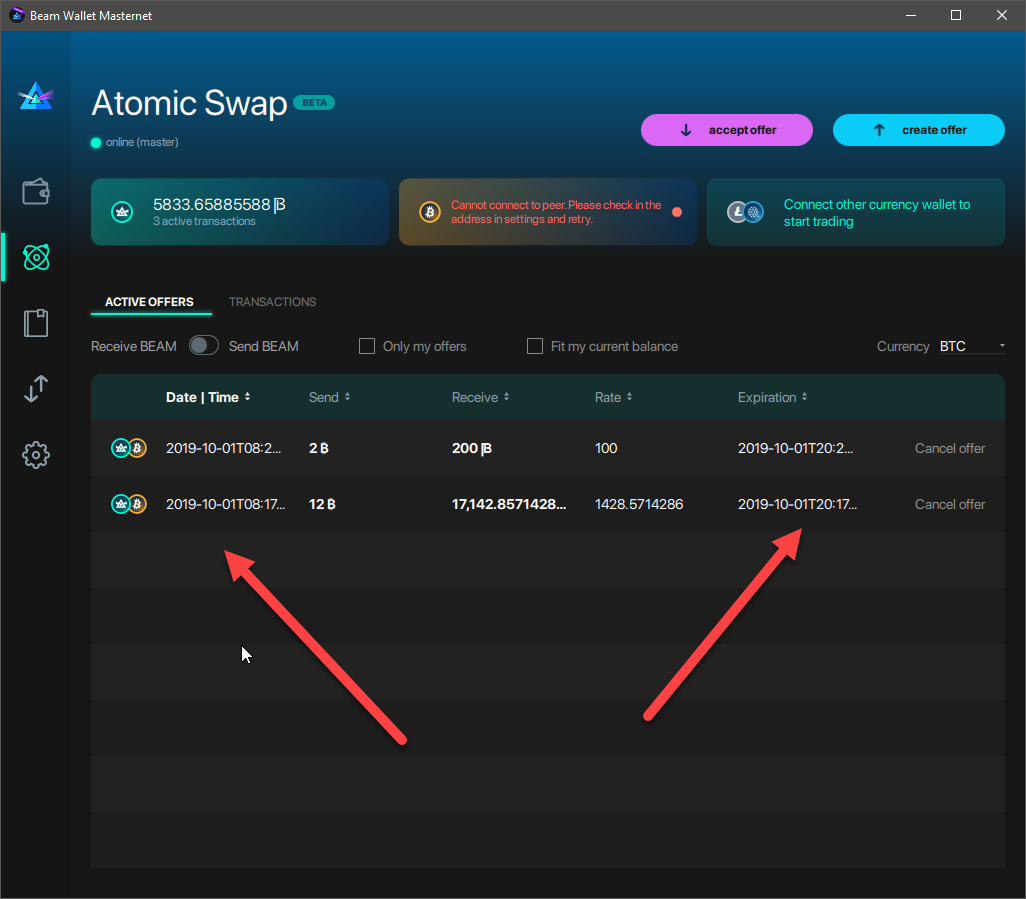
Task: Click the 200 BEAM receive amount
Action: pyautogui.click(x=471, y=448)
